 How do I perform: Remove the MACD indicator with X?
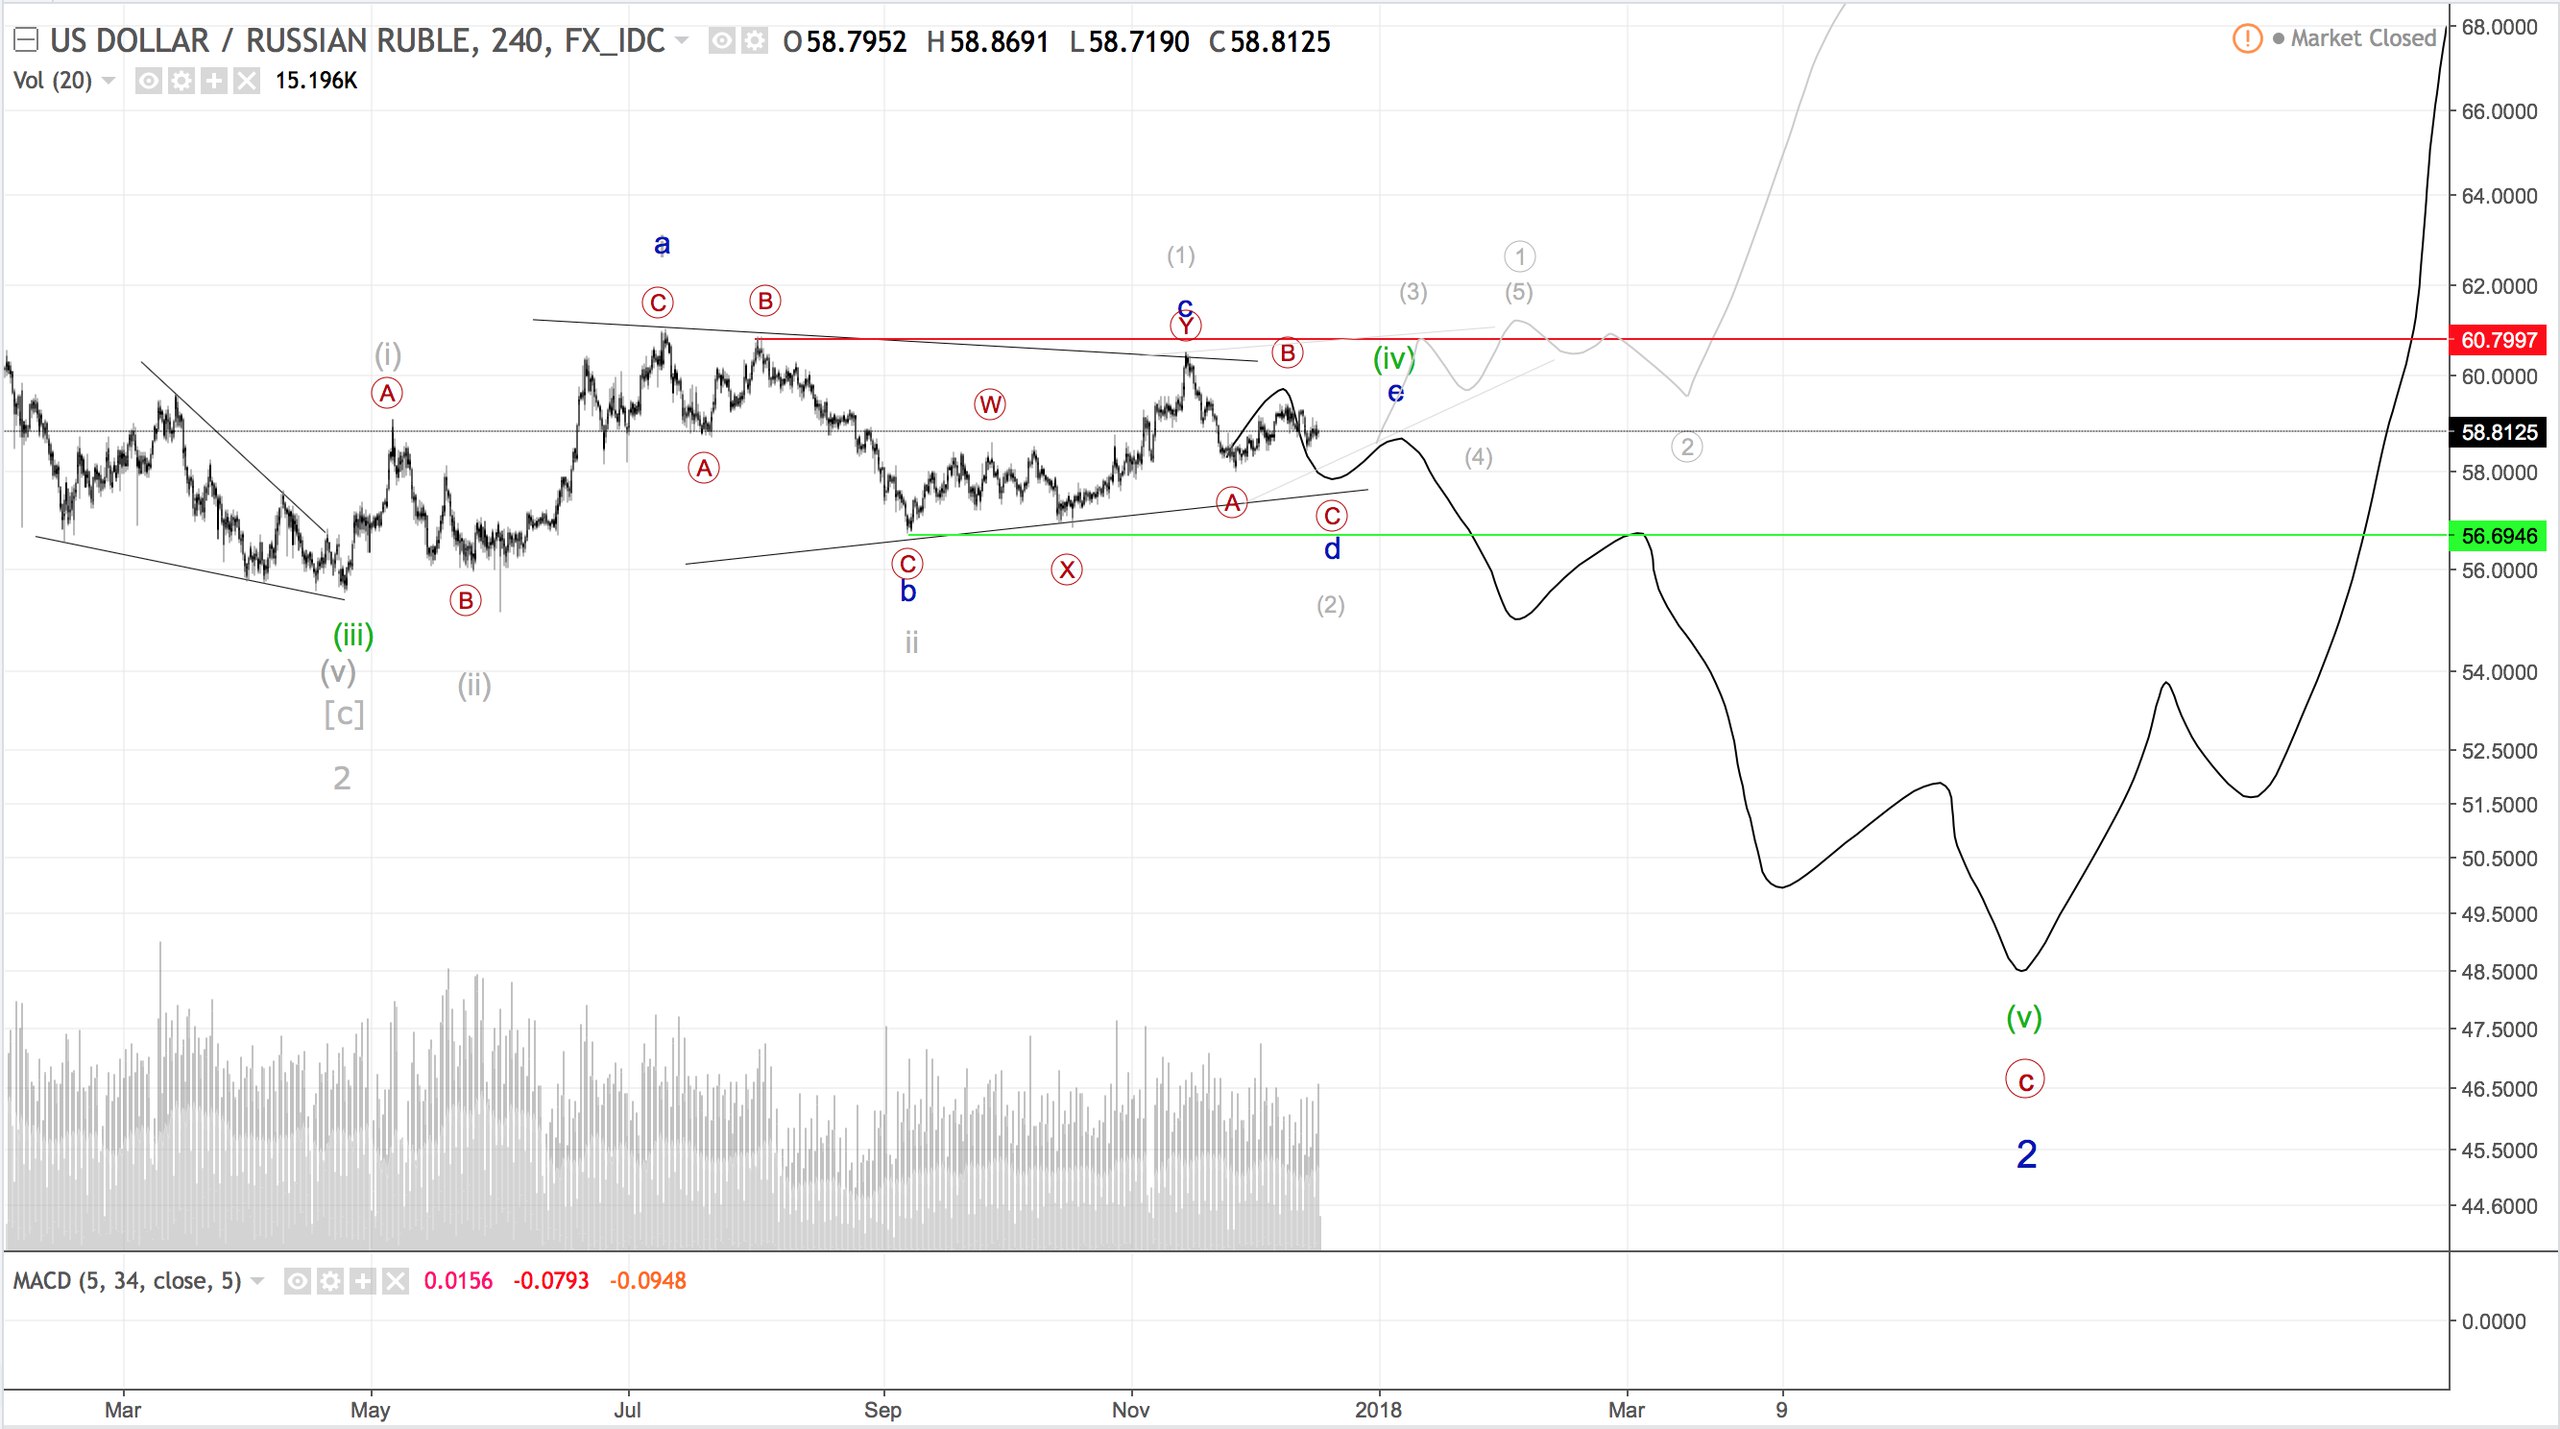click(396, 1281)
